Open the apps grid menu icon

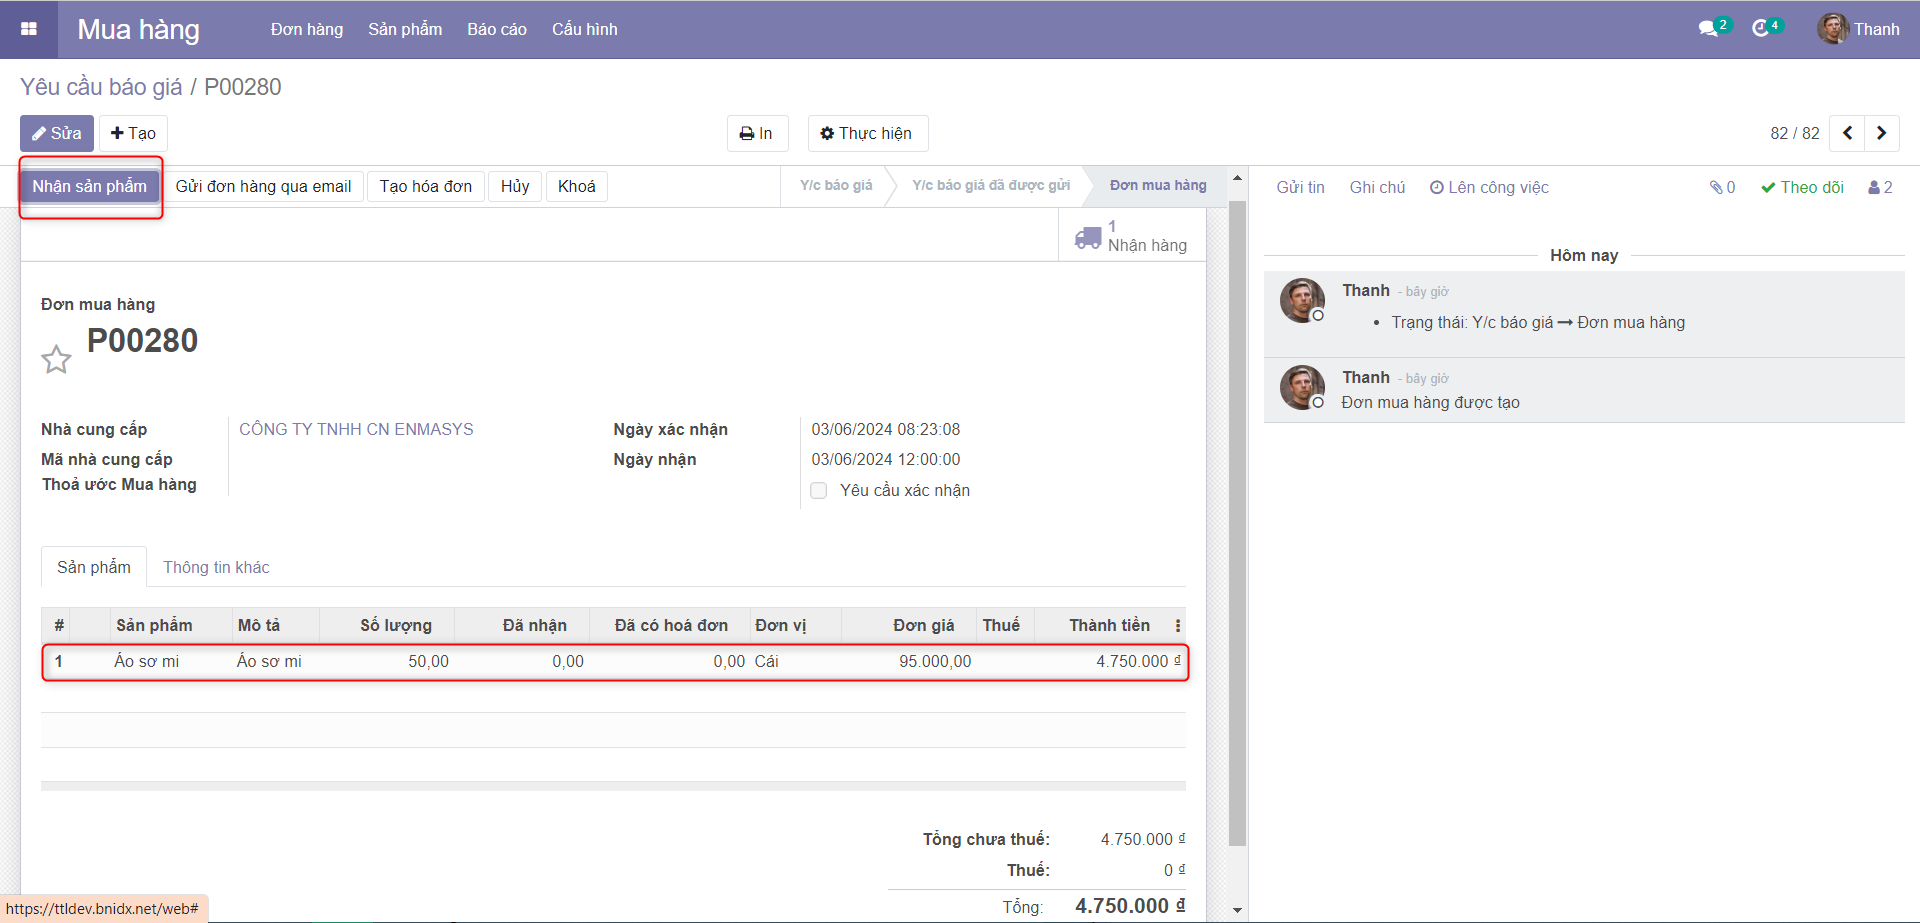click(29, 29)
